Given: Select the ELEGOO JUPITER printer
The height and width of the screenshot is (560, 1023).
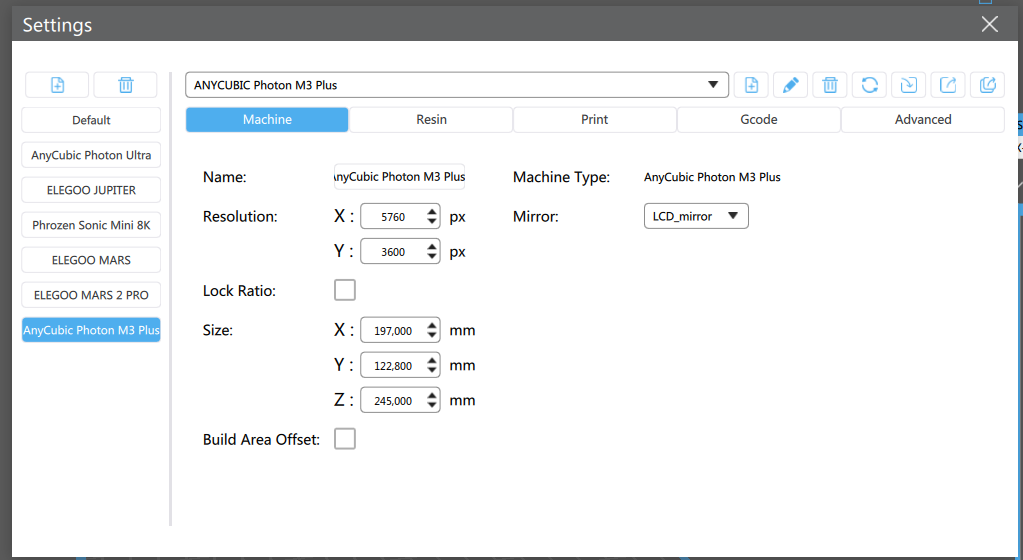Looking at the screenshot, I should 91,190.
